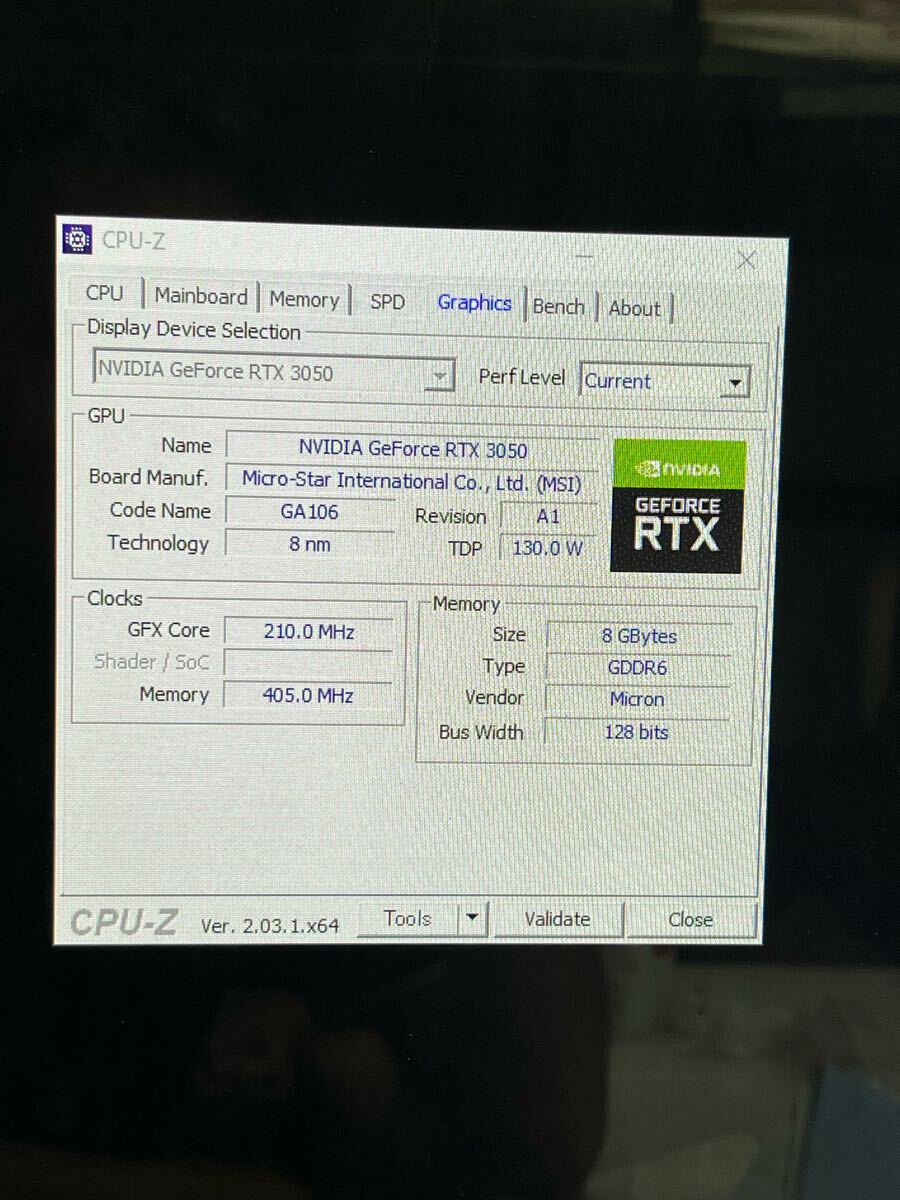Go to the Memory tab

click(303, 299)
